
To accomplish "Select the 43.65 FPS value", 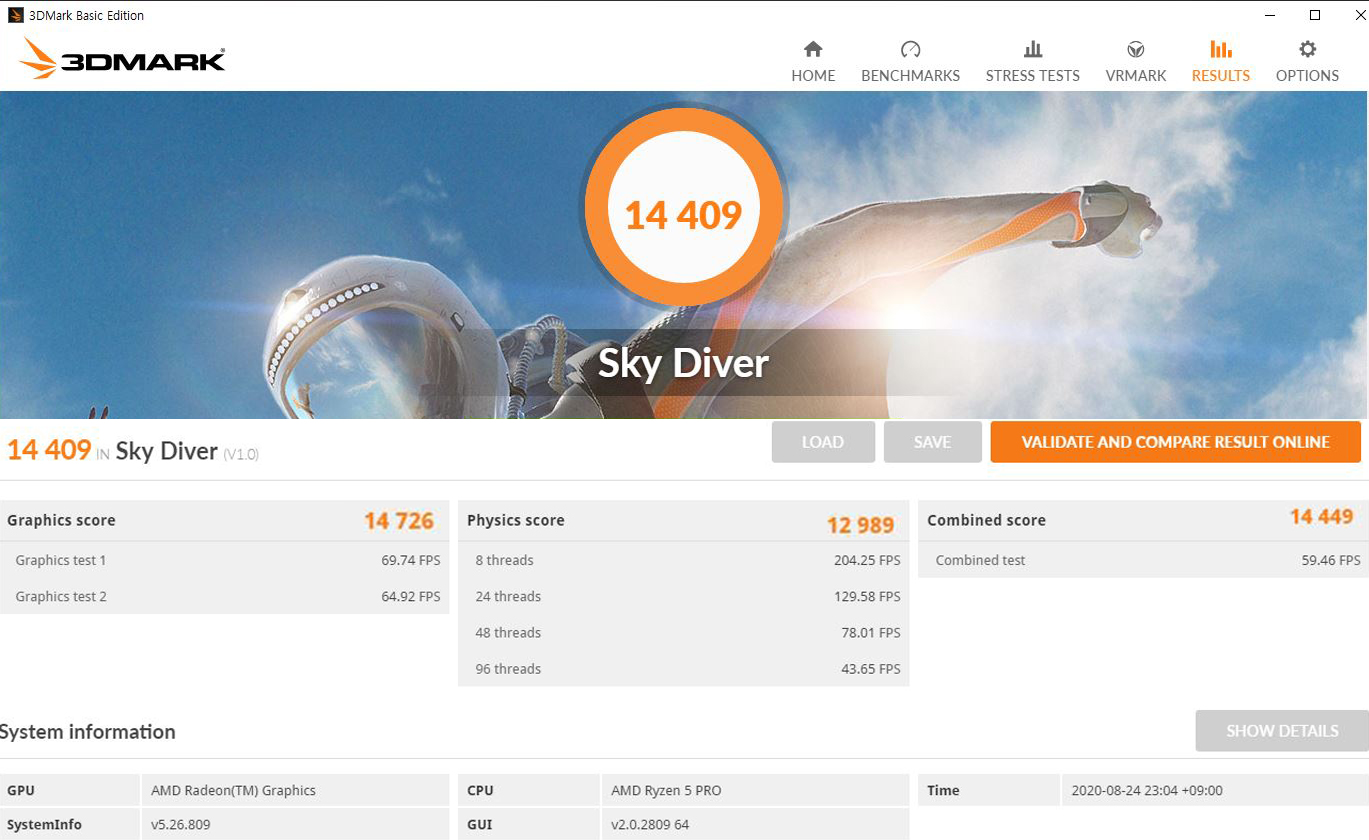I will pyautogui.click(x=871, y=669).
